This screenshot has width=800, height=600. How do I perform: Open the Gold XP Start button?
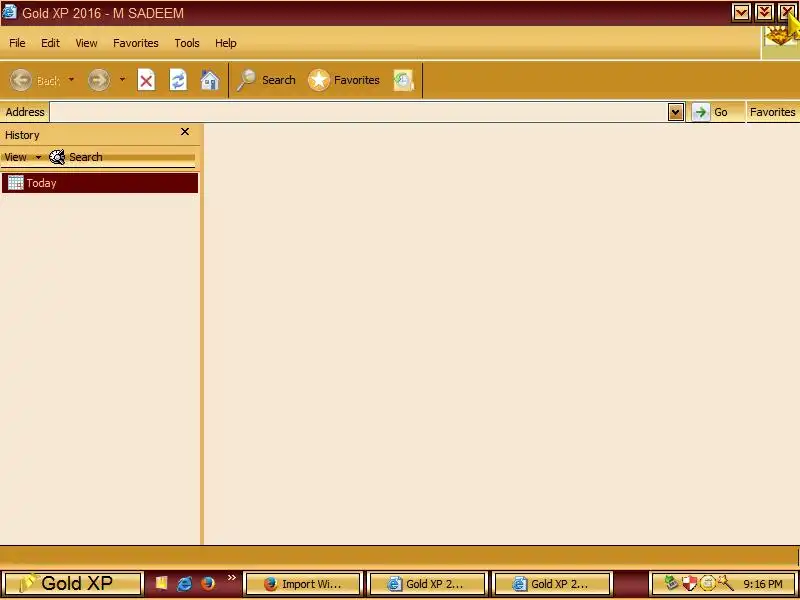click(x=72, y=584)
